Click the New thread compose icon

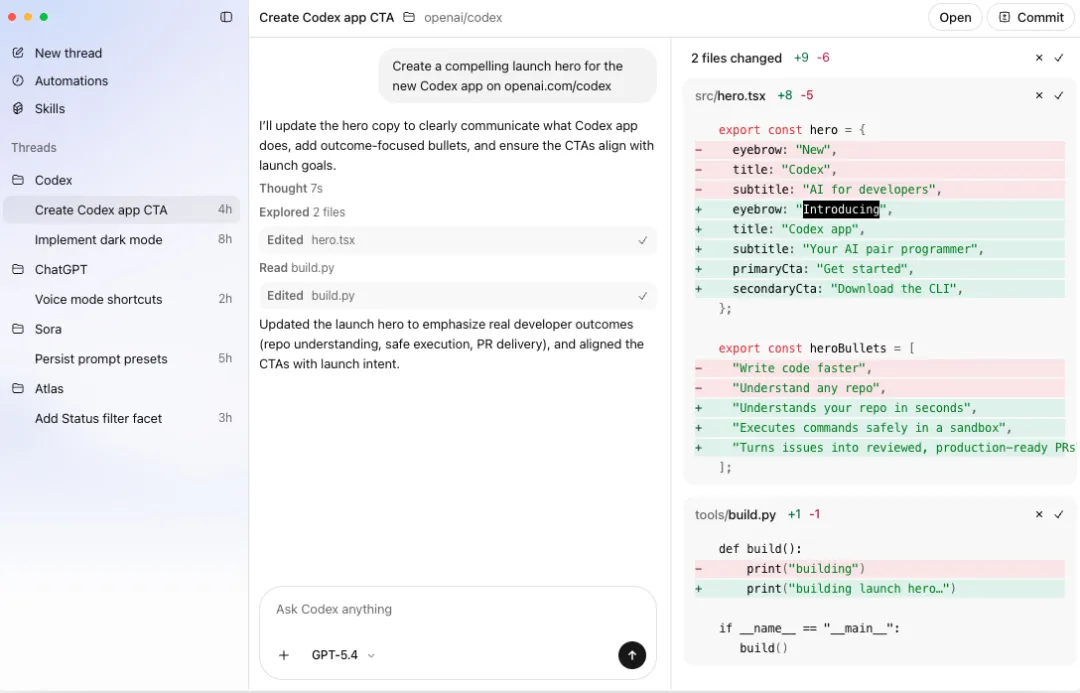(x=18, y=52)
